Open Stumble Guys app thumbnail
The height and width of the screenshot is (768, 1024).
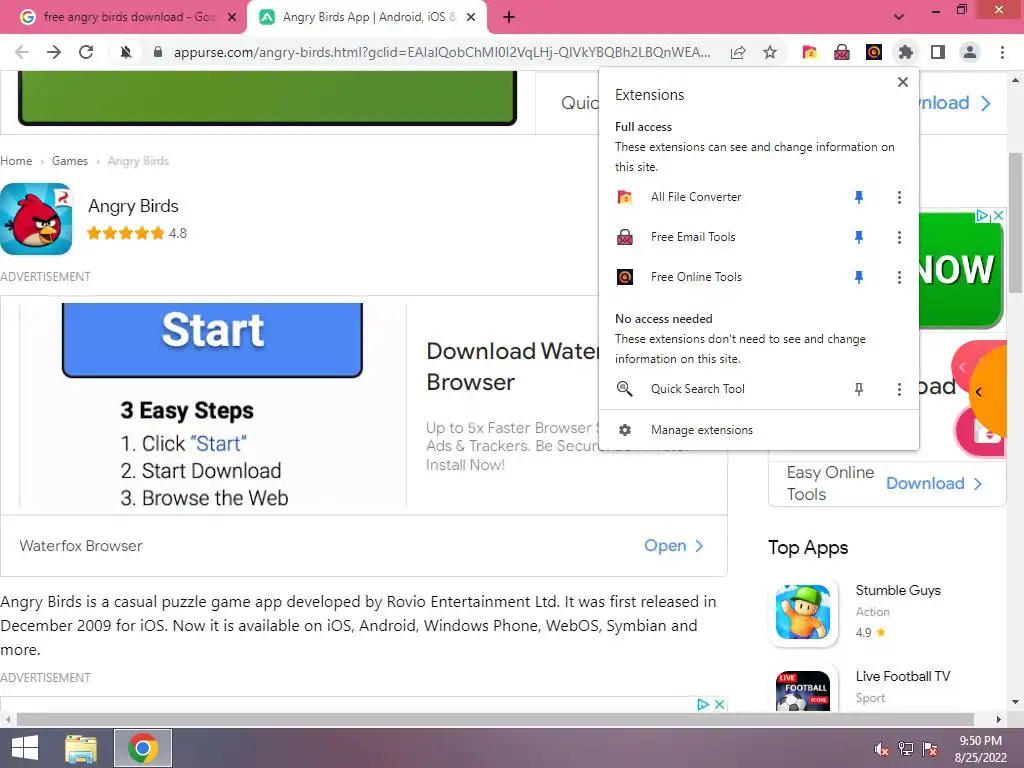coord(803,612)
